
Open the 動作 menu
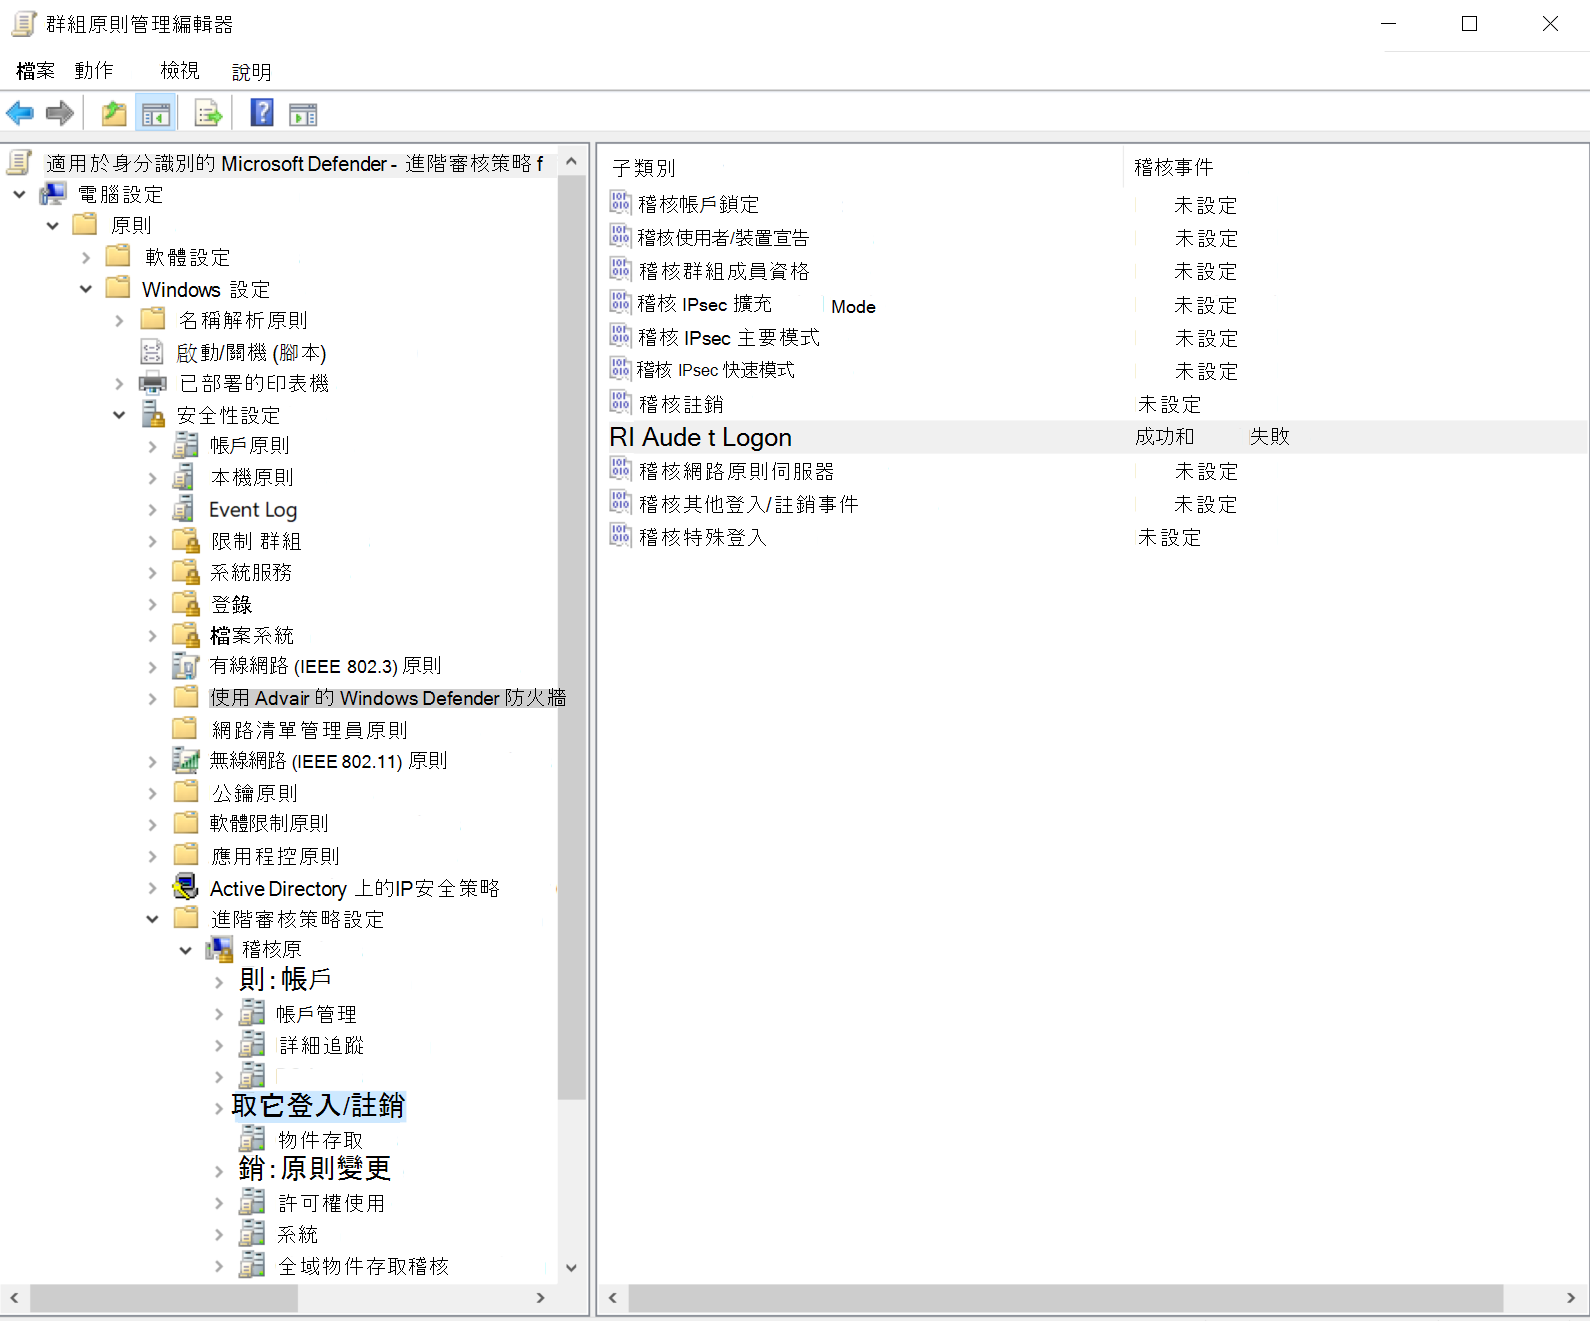[94, 71]
